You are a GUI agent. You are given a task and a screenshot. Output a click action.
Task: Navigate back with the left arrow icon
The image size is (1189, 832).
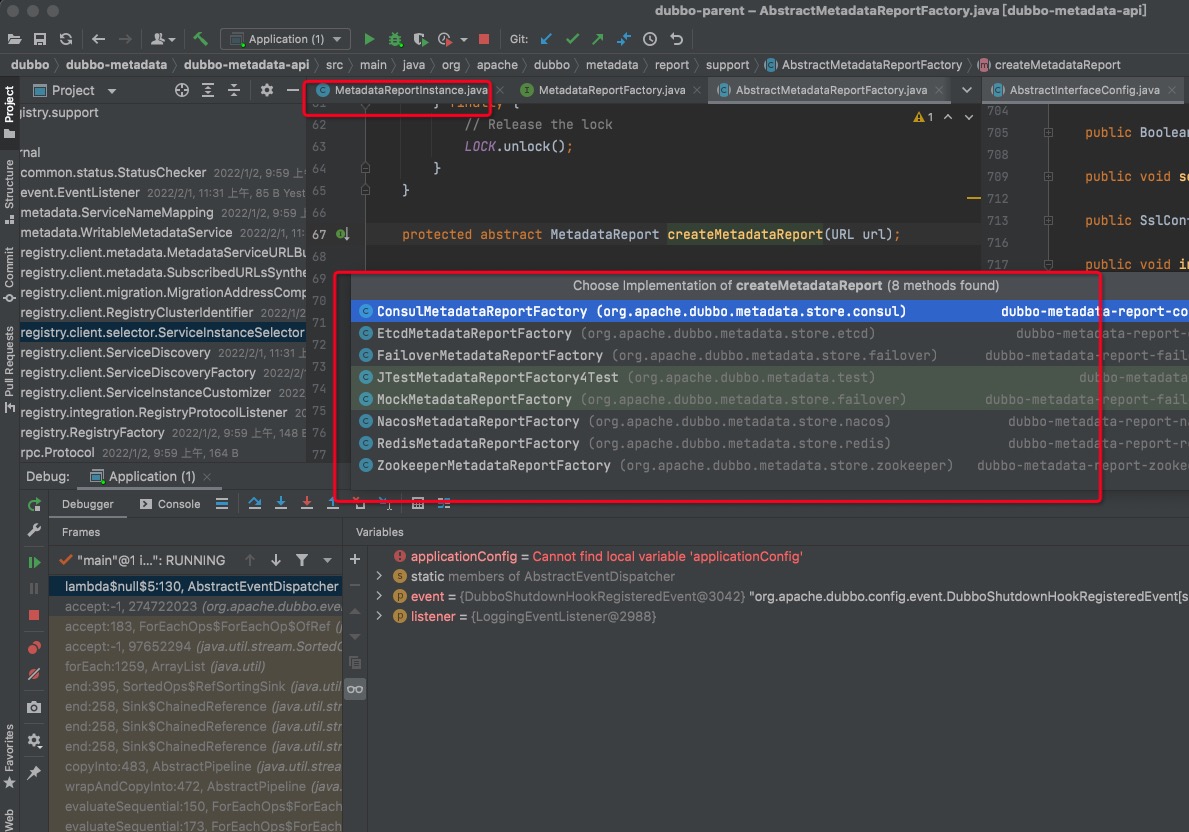99,39
